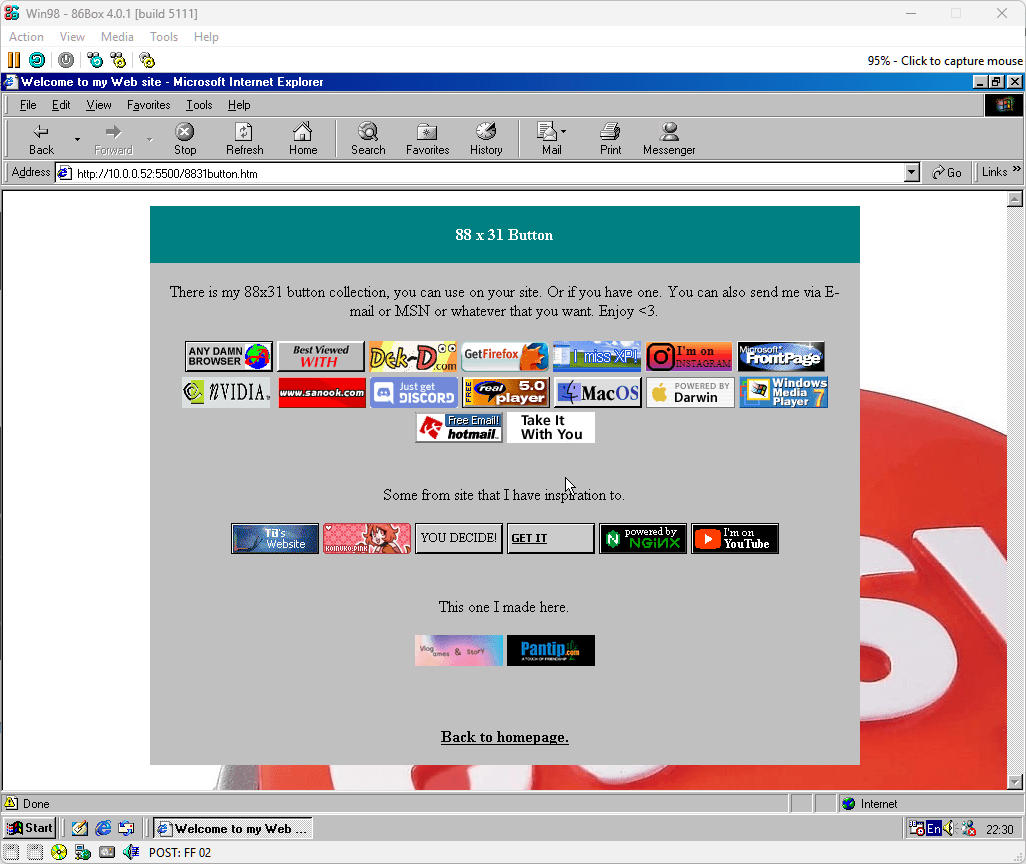This screenshot has width=1026, height=864.
Task: Click the Home toolbar icon
Action: 303,138
